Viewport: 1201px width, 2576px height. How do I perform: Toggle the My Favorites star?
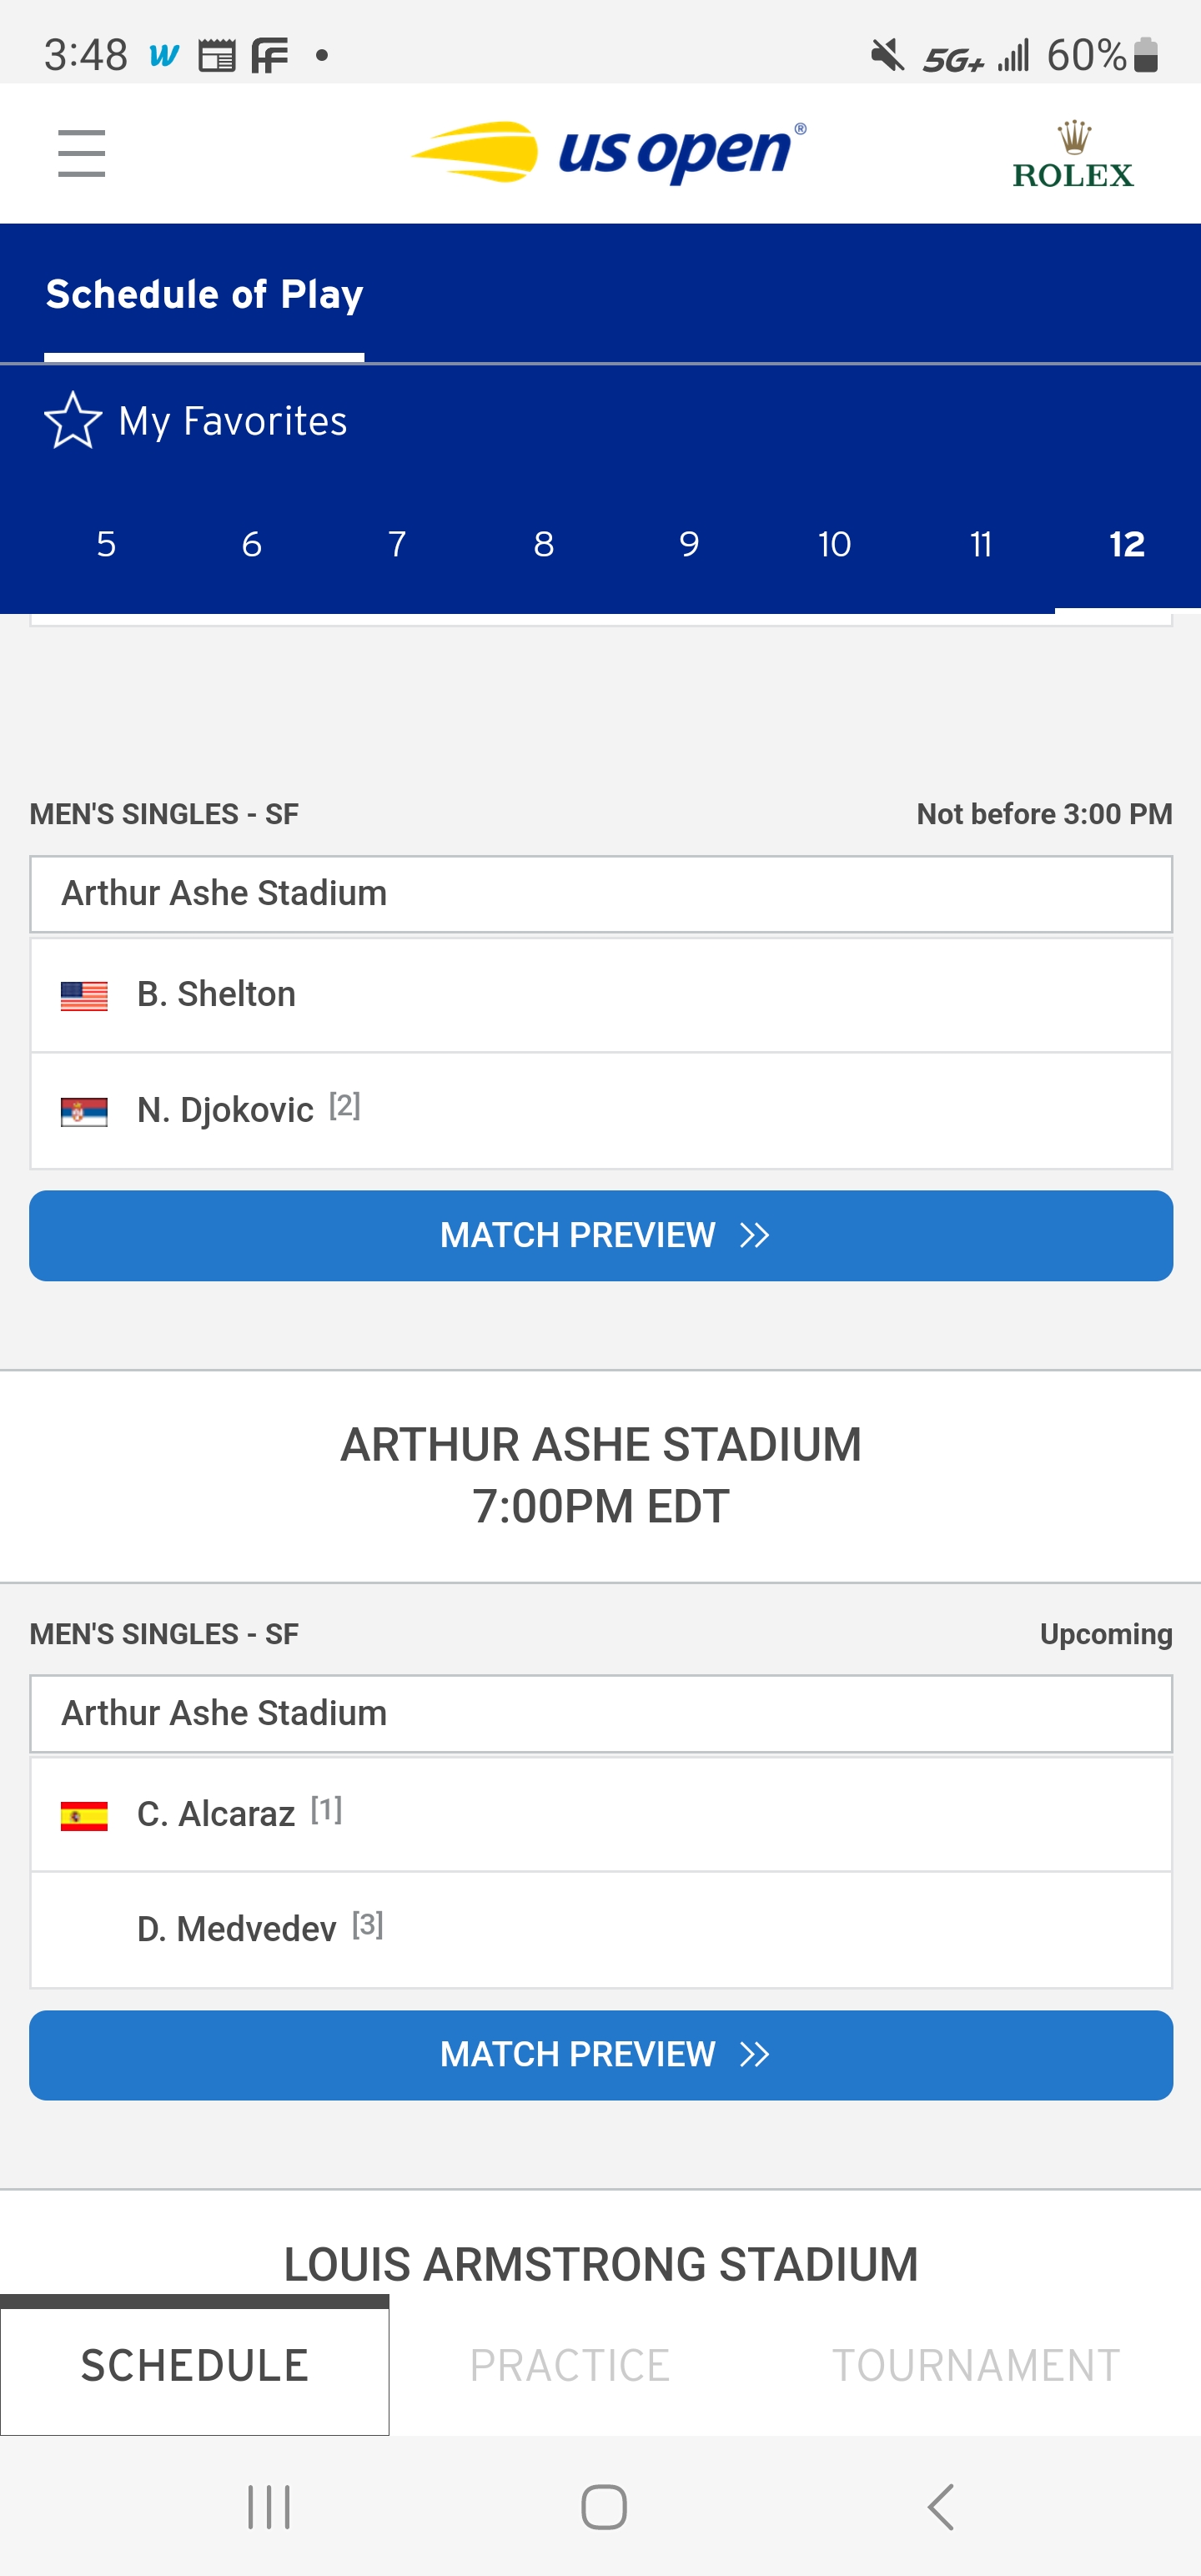coord(73,420)
